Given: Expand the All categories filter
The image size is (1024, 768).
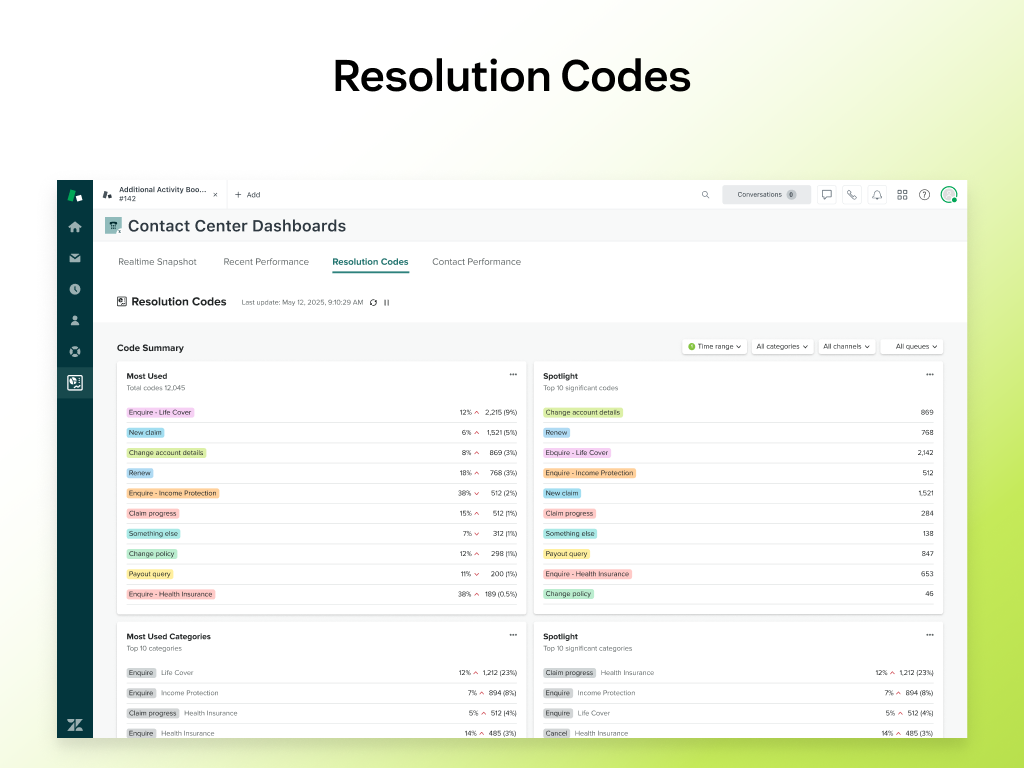Looking at the screenshot, I should (x=782, y=347).
